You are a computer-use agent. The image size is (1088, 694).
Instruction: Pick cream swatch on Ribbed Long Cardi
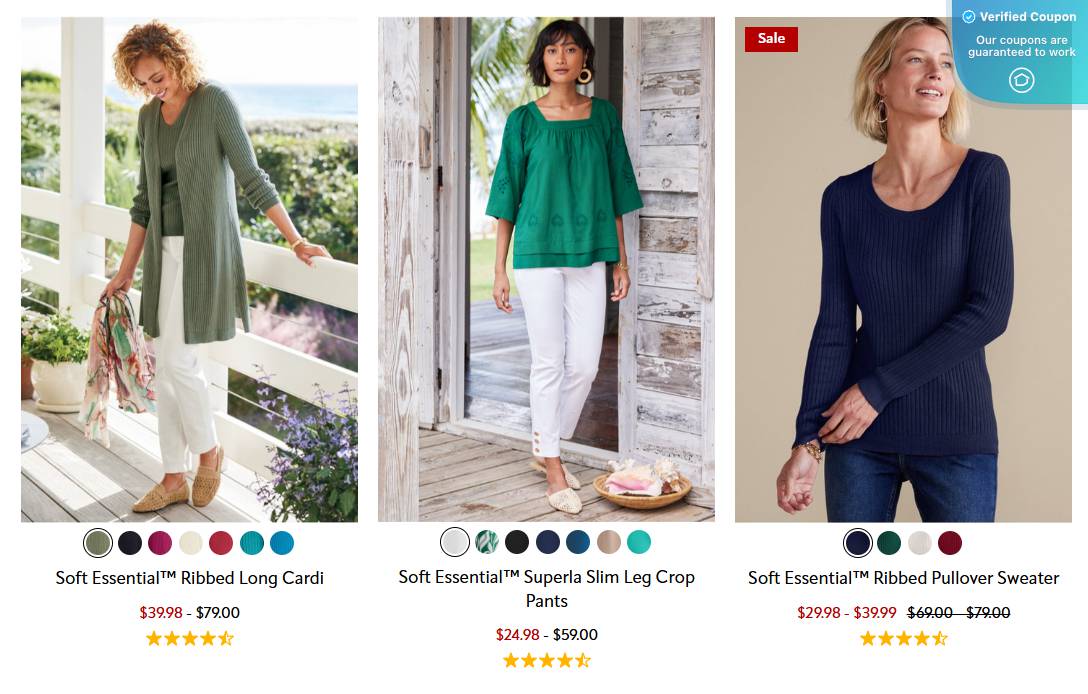click(x=190, y=543)
